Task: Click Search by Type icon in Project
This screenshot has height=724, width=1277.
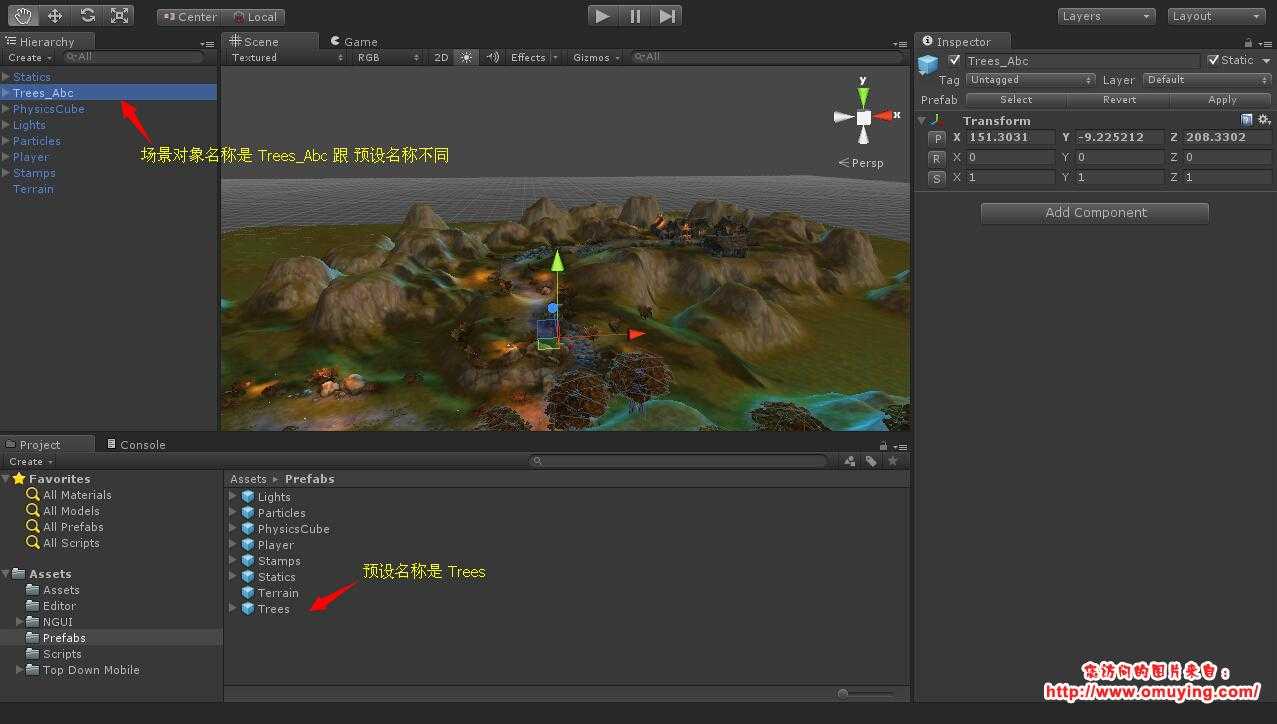Action: [x=850, y=461]
